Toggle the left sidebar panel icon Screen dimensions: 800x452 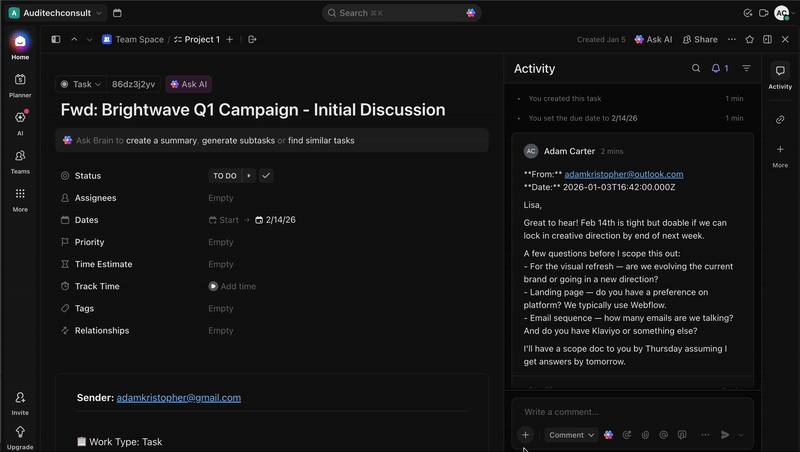click(56, 39)
